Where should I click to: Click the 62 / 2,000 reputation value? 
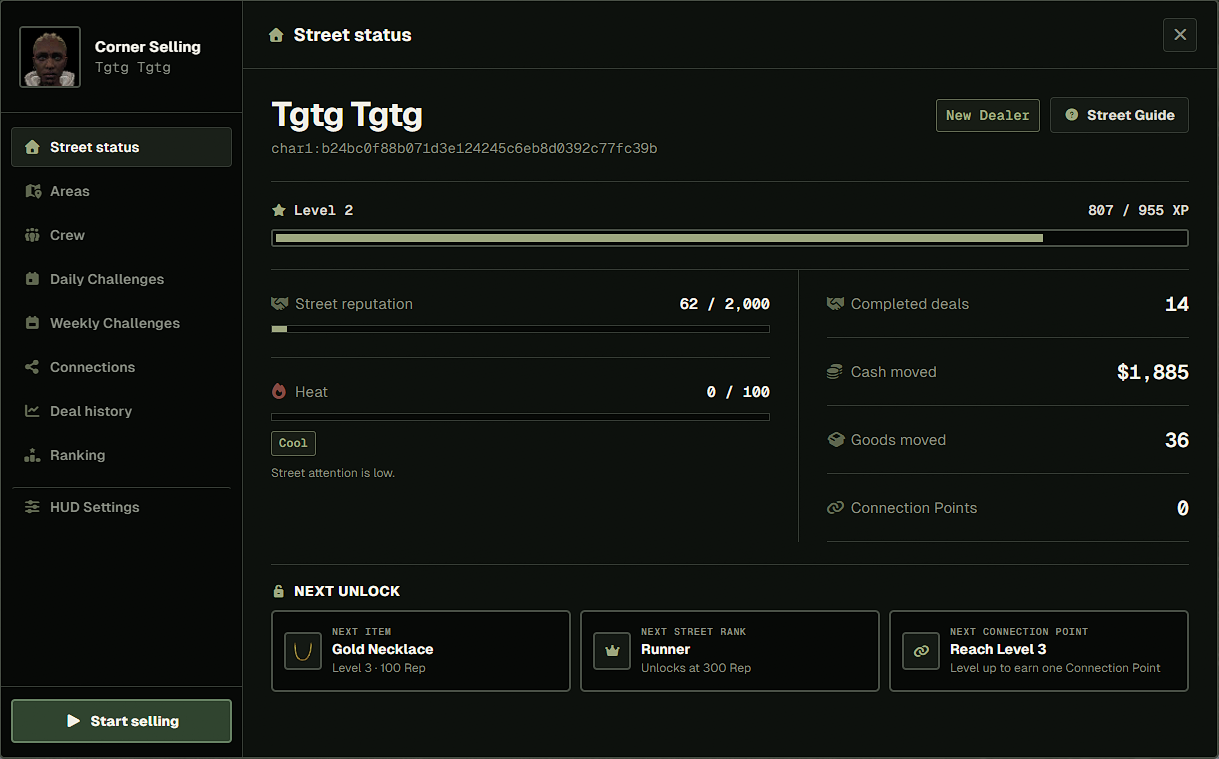tap(724, 304)
